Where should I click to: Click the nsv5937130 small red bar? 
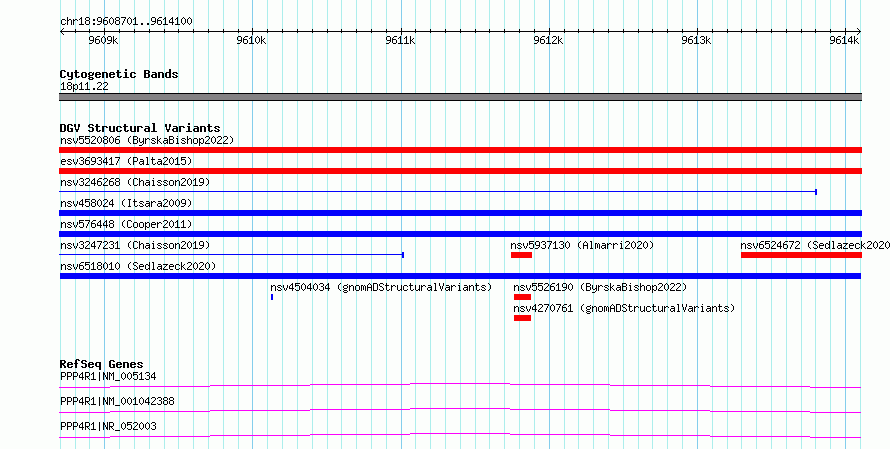(521, 255)
